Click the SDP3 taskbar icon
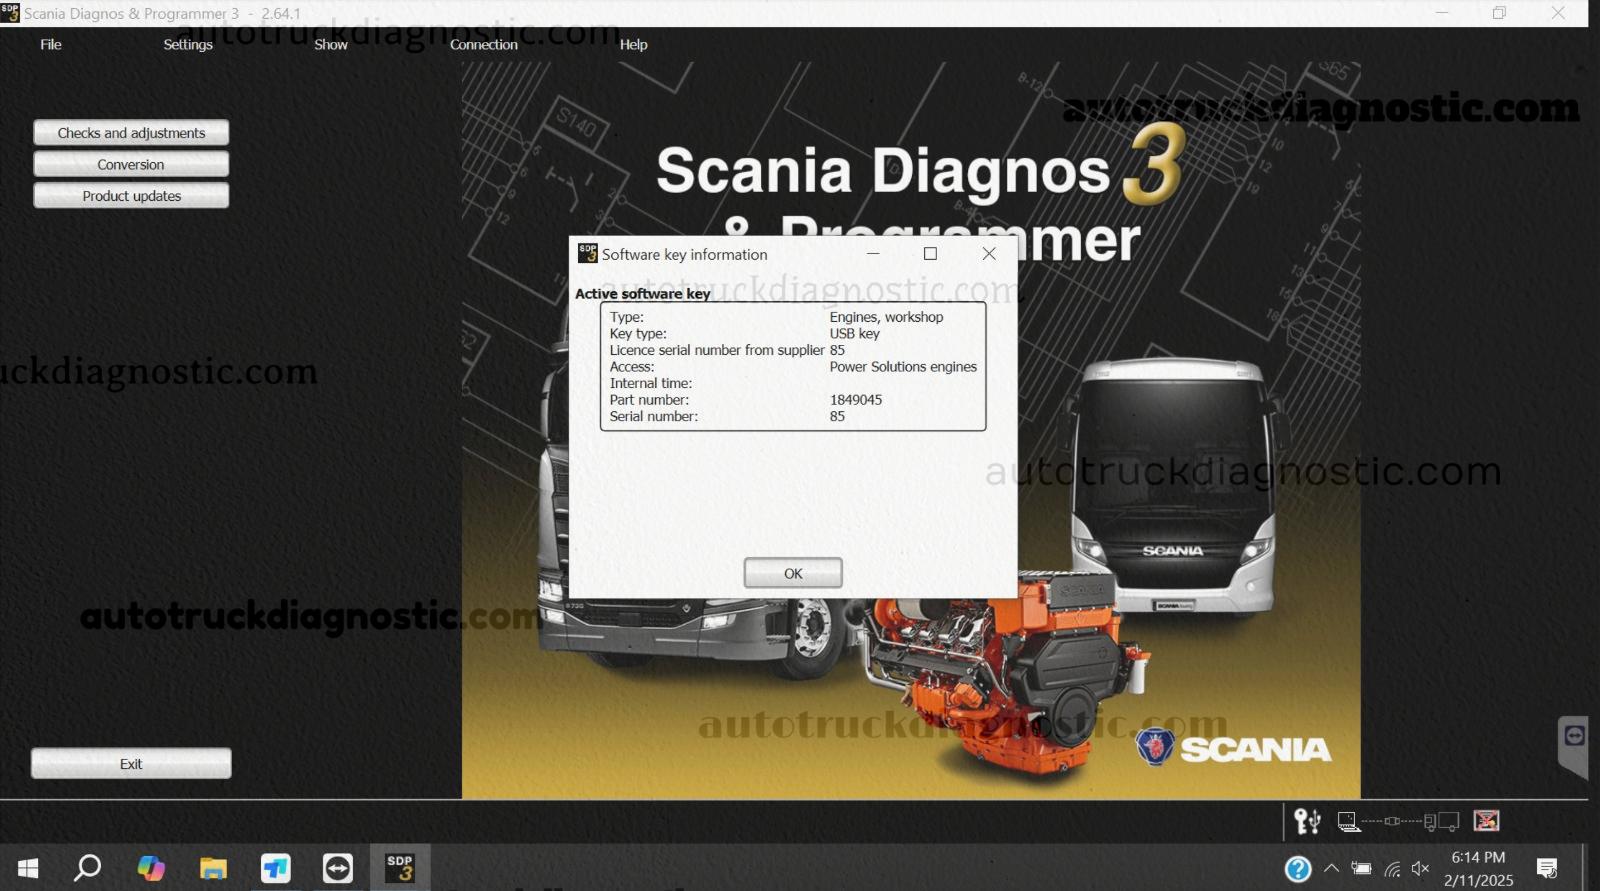Viewport: 1600px width, 891px height. click(x=400, y=867)
